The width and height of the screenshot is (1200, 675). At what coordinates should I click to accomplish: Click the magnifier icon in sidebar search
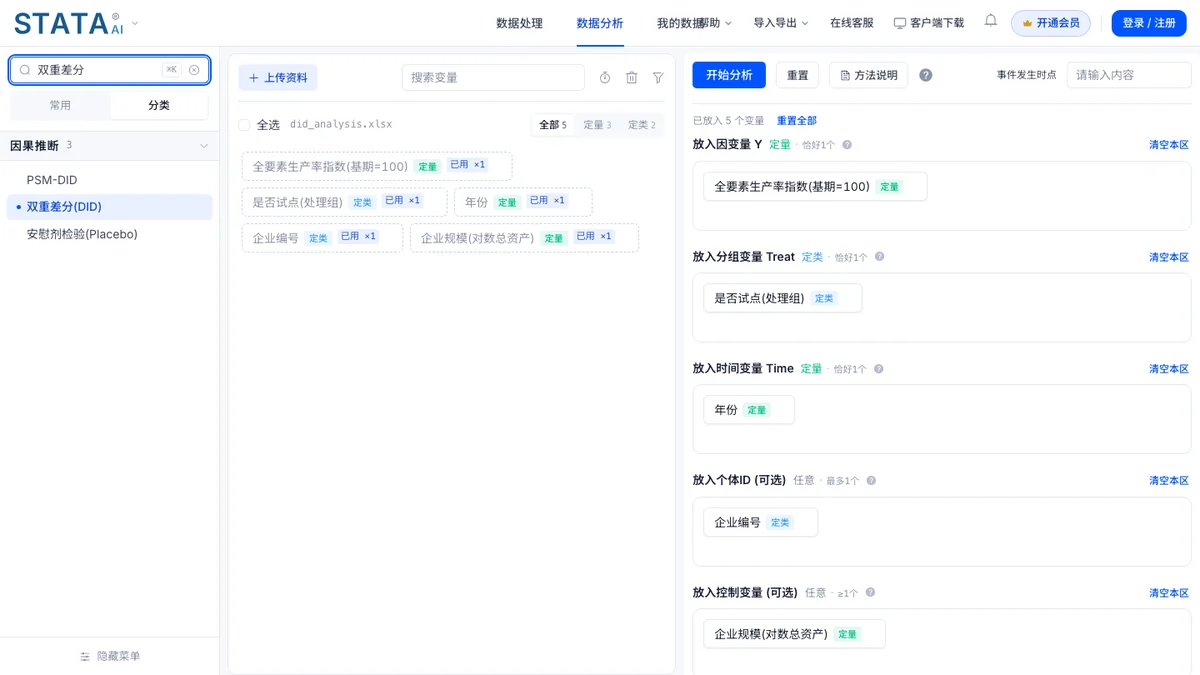pos(25,70)
